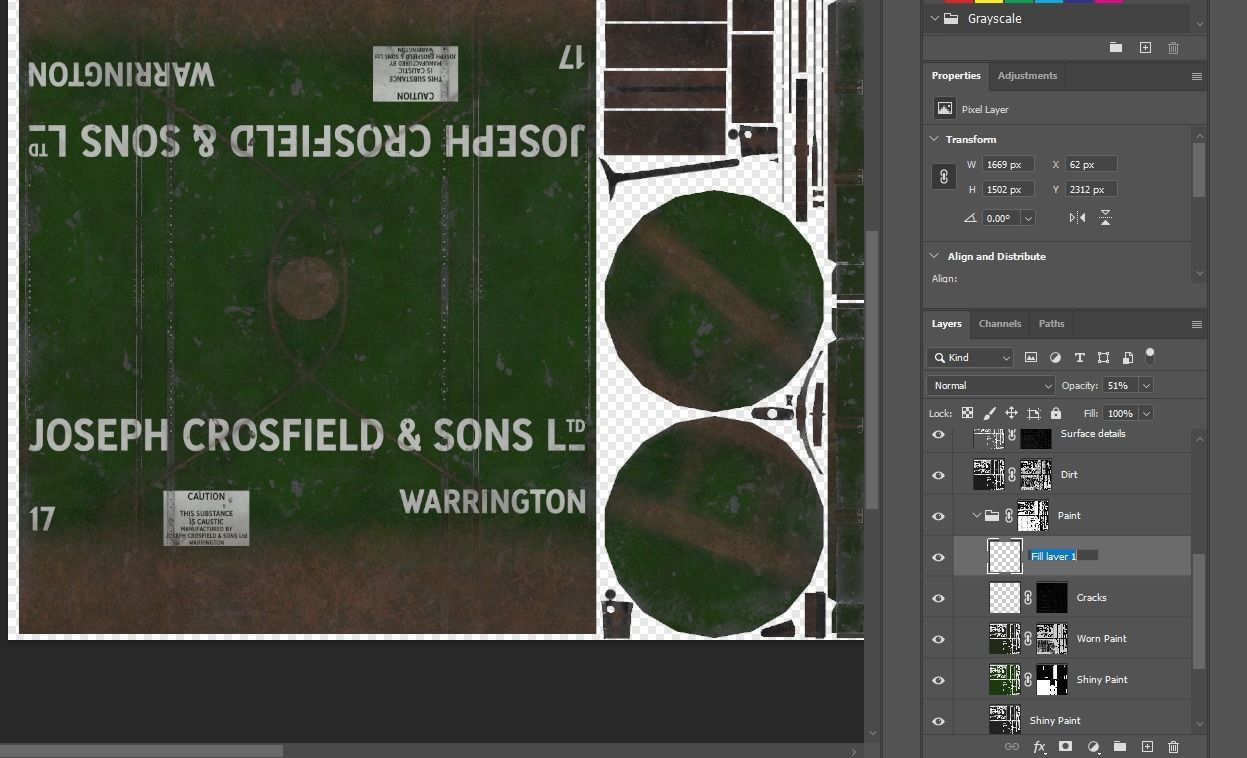Click the rotation angle icon

coord(969,217)
